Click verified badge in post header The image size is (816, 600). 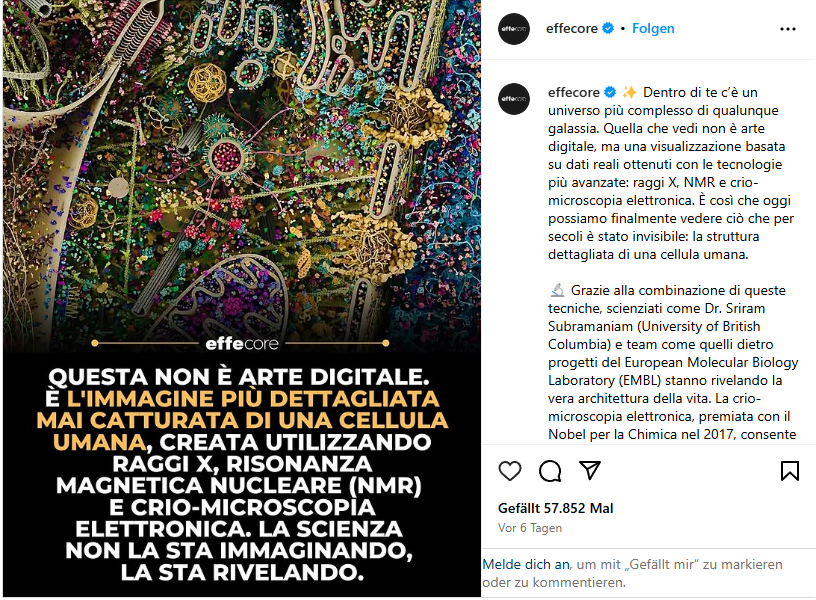pyautogui.click(x=608, y=28)
